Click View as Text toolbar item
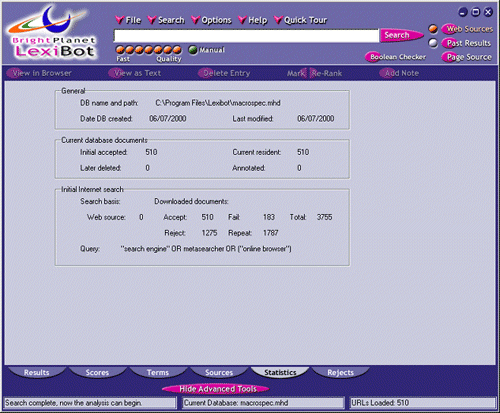500x413 pixels. tap(135, 73)
